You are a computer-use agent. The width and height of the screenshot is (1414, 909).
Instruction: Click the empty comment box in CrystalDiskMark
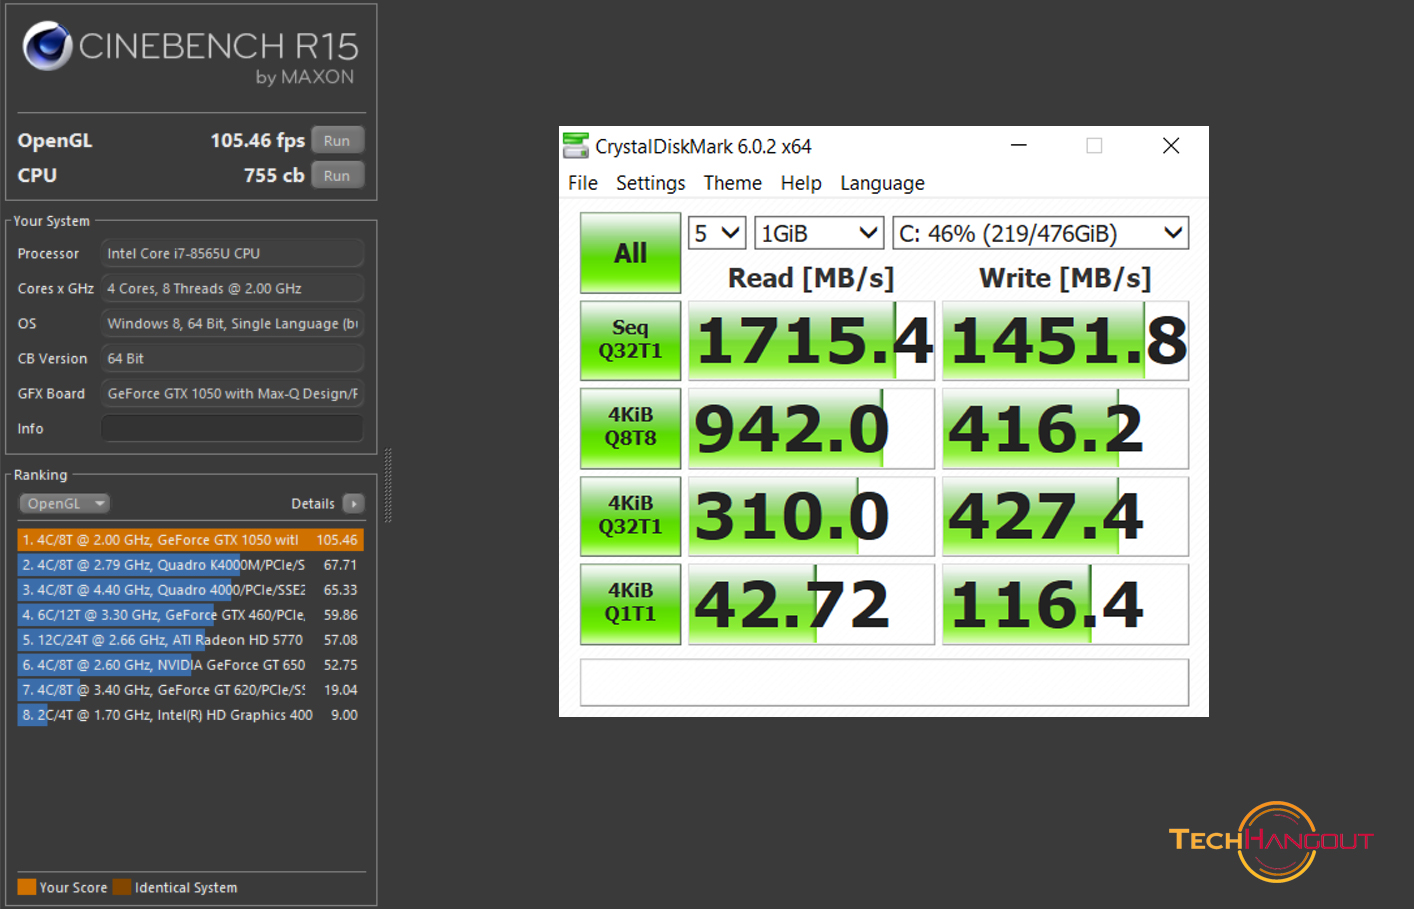(885, 682)
